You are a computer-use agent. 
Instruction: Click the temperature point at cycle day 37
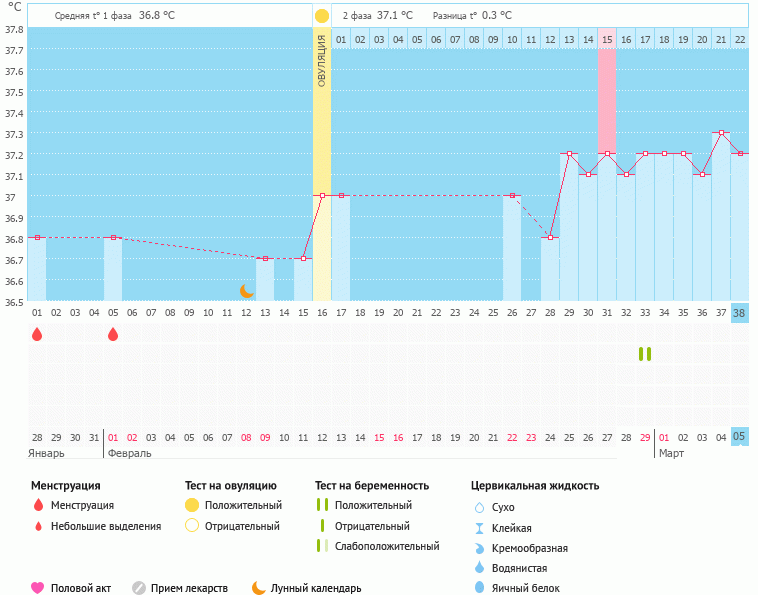coord(721,133)
